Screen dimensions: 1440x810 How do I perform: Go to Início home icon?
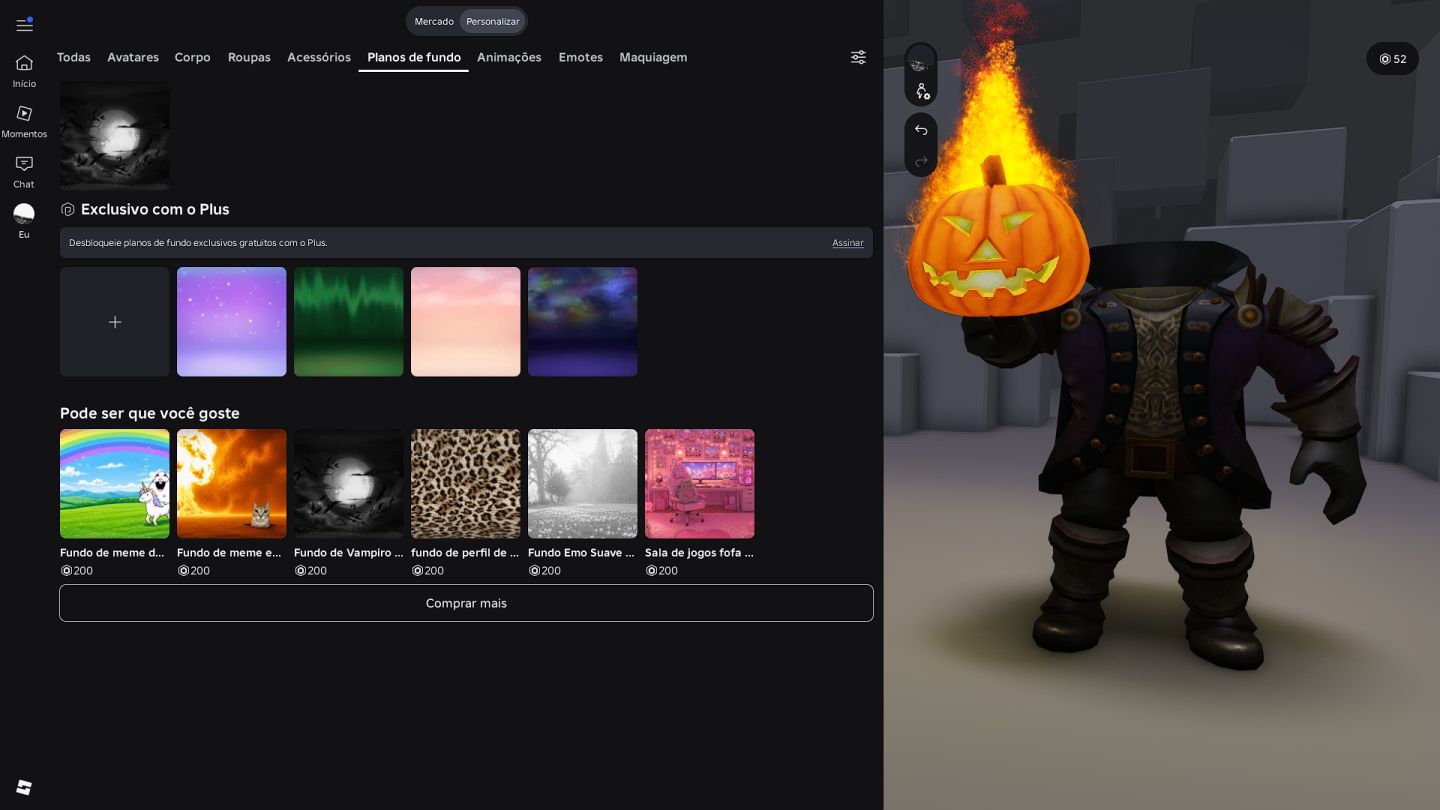24,63
